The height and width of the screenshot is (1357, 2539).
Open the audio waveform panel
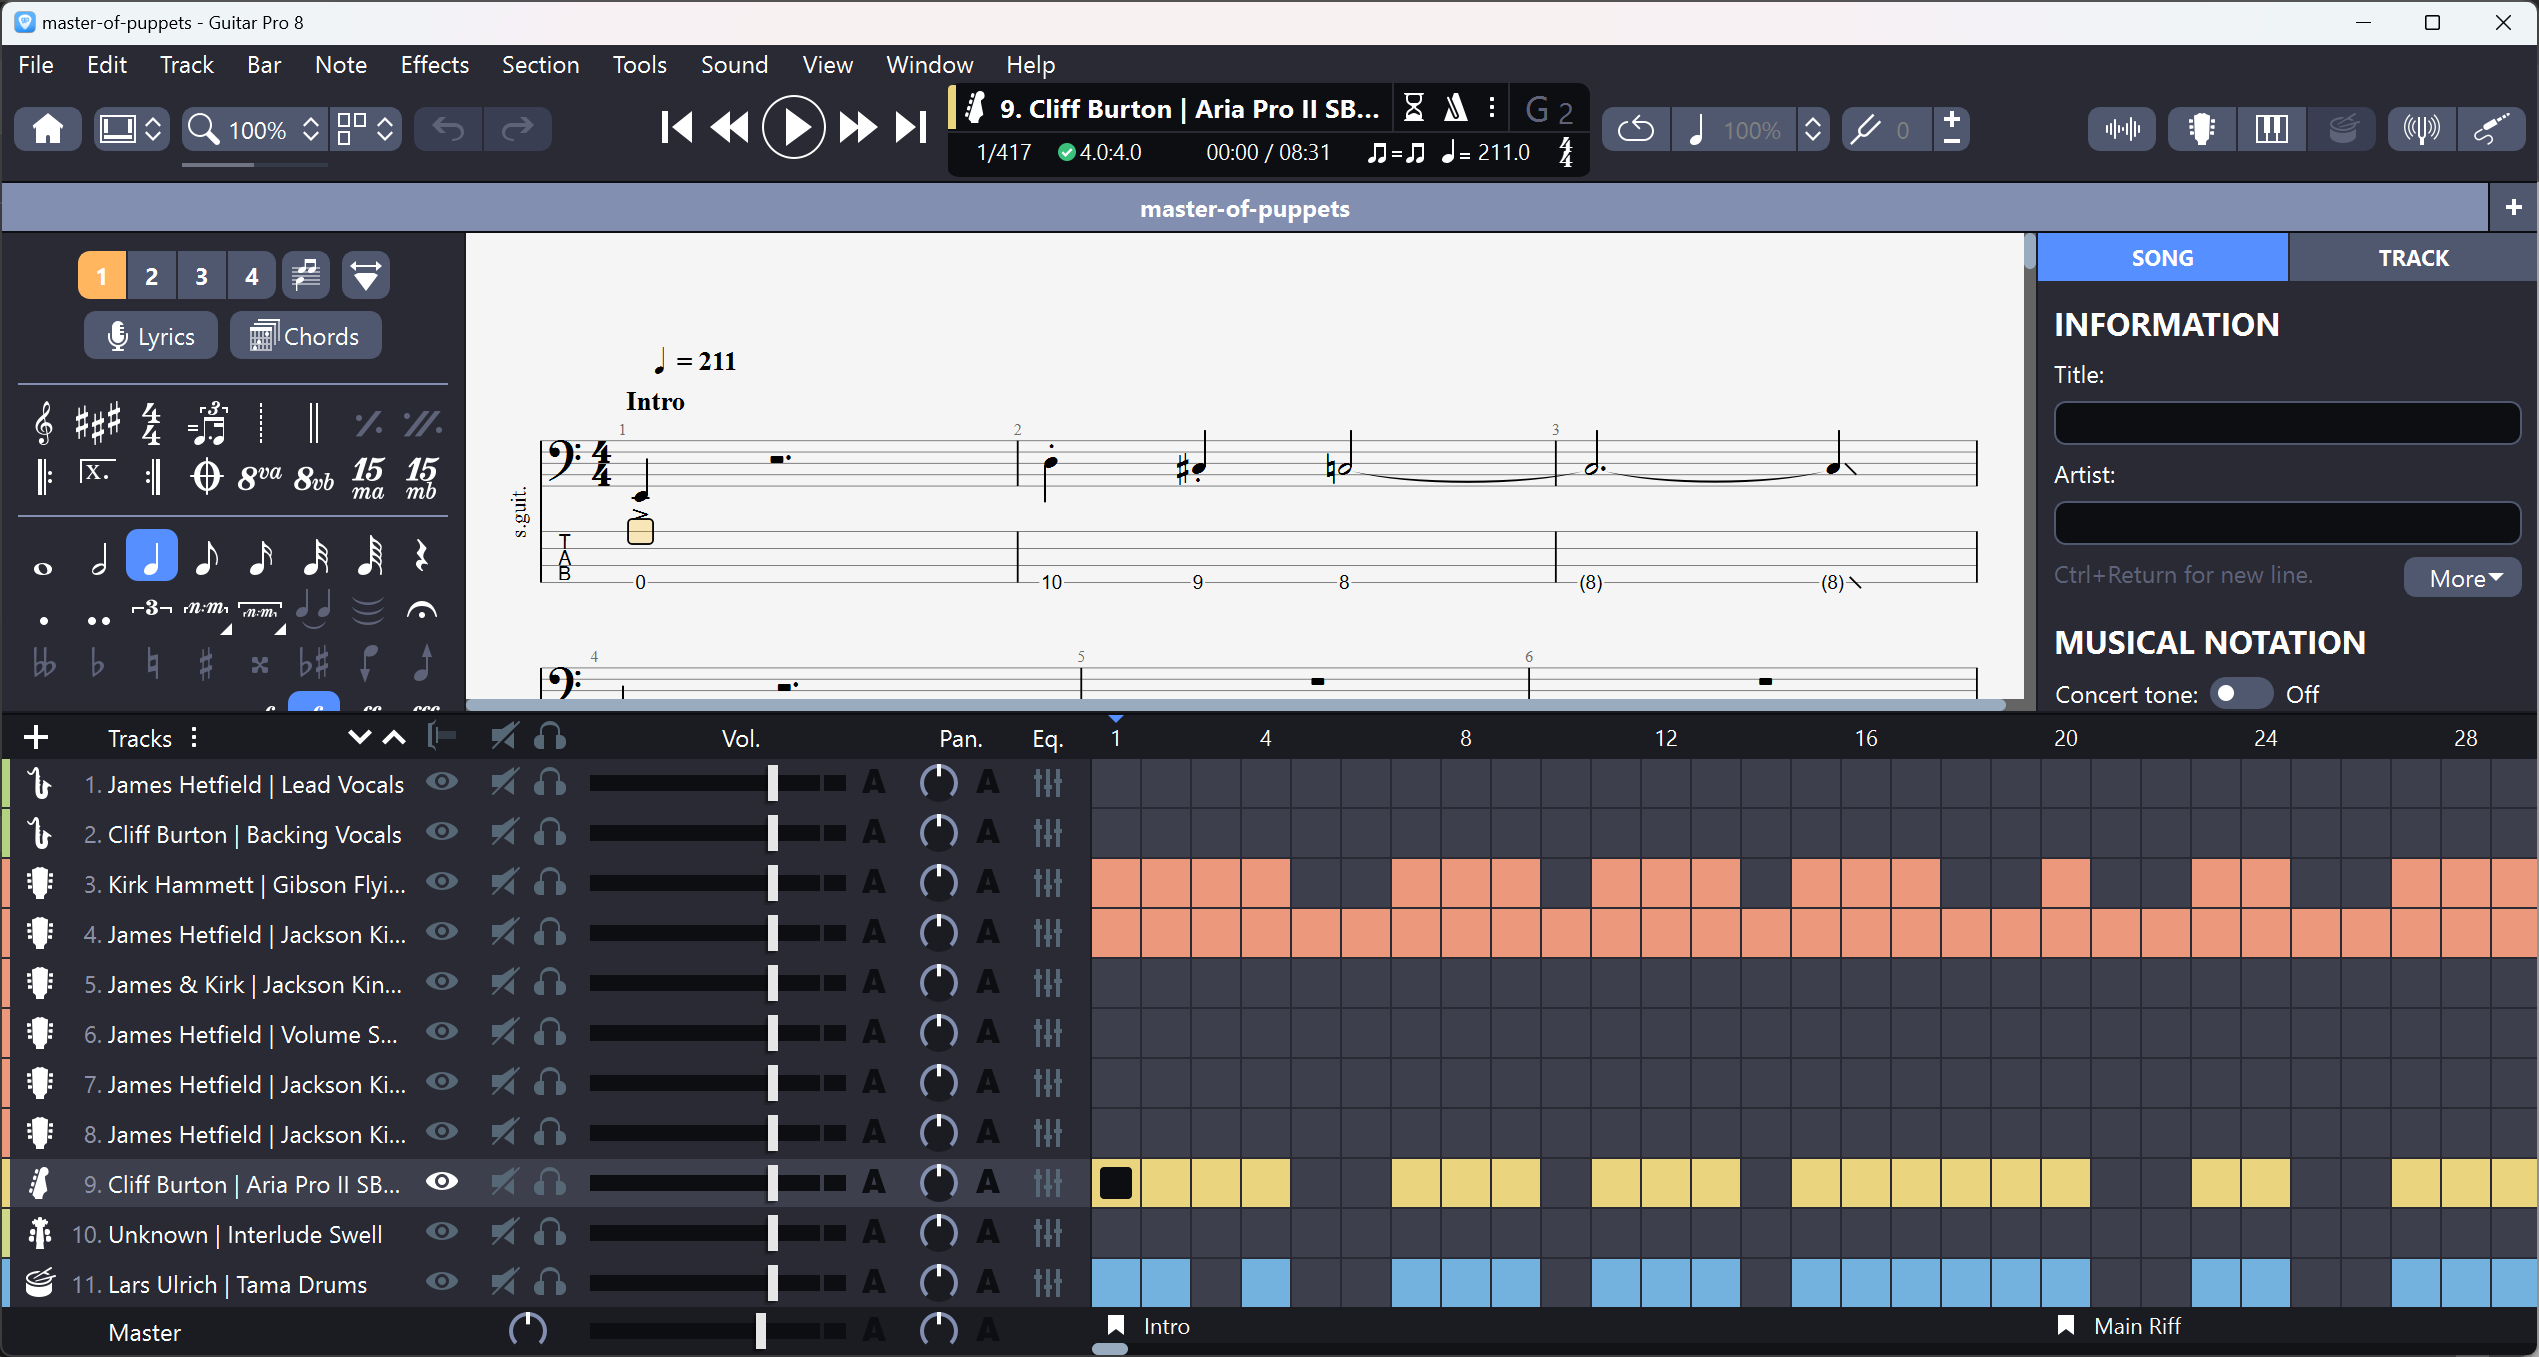2121,129
